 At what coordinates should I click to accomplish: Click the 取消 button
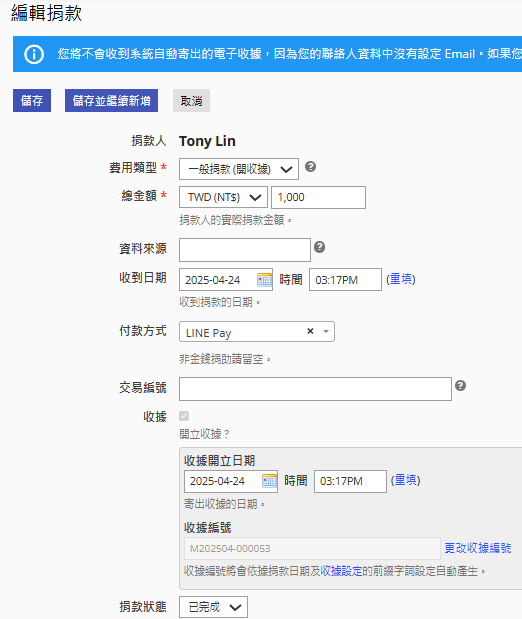point(192,101)
